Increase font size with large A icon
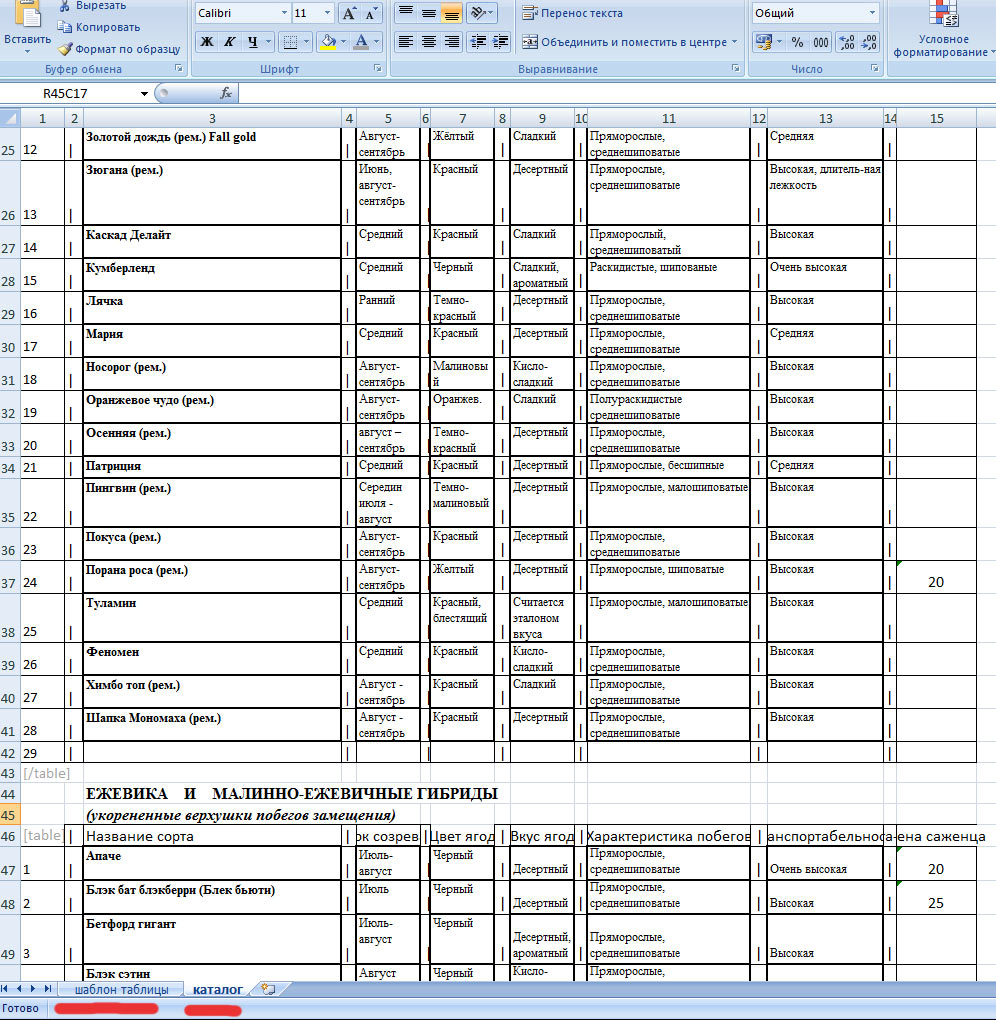 click(349, 13)
